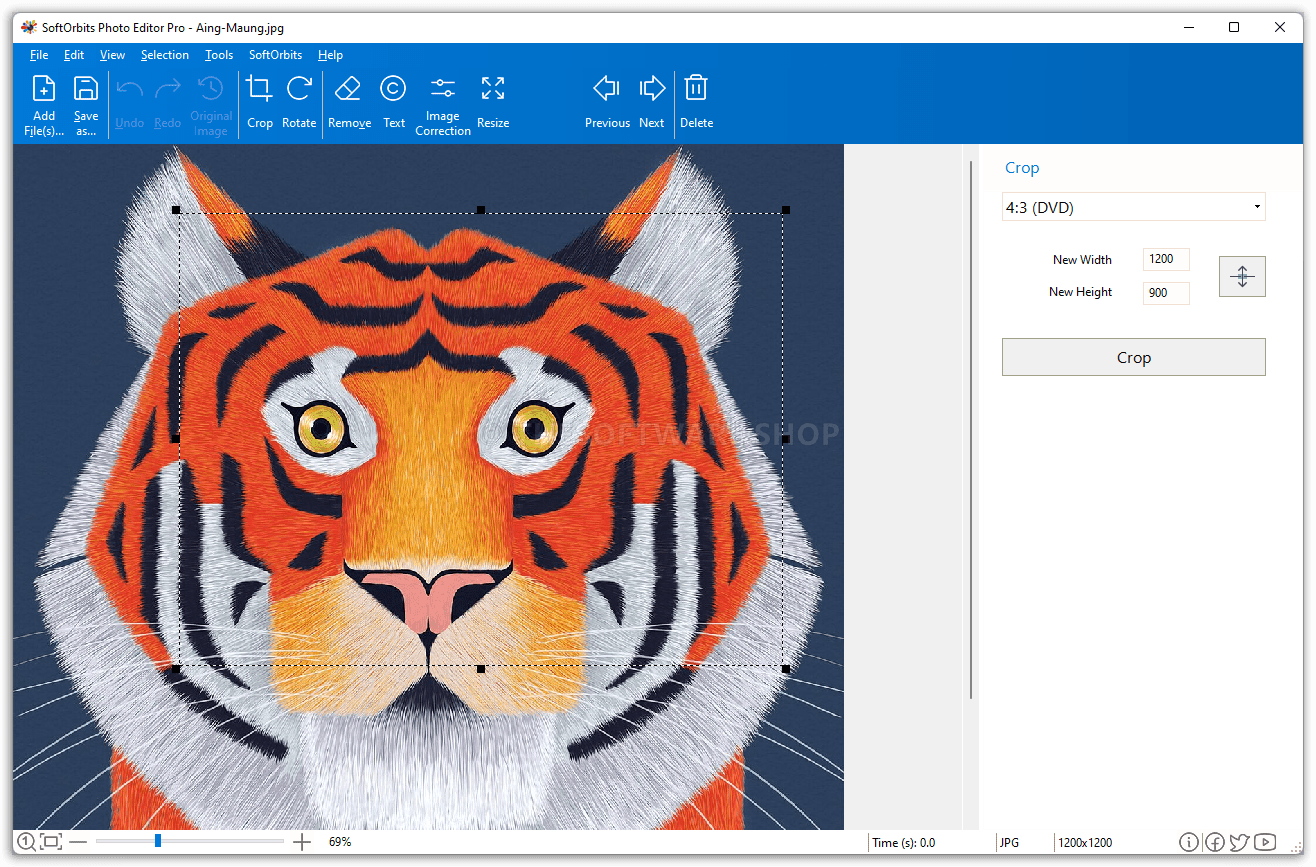Click the 1200x1200 dimensions in status bar
The image size is (1316, 867).
(x=1085, y=843)
